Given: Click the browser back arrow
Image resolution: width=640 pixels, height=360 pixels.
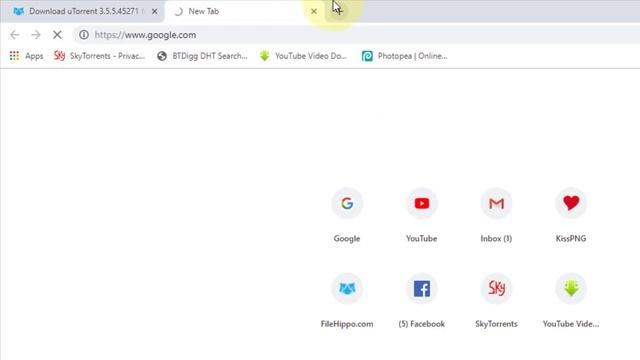Looking at the screenshot, I should [x=15, y=35].
